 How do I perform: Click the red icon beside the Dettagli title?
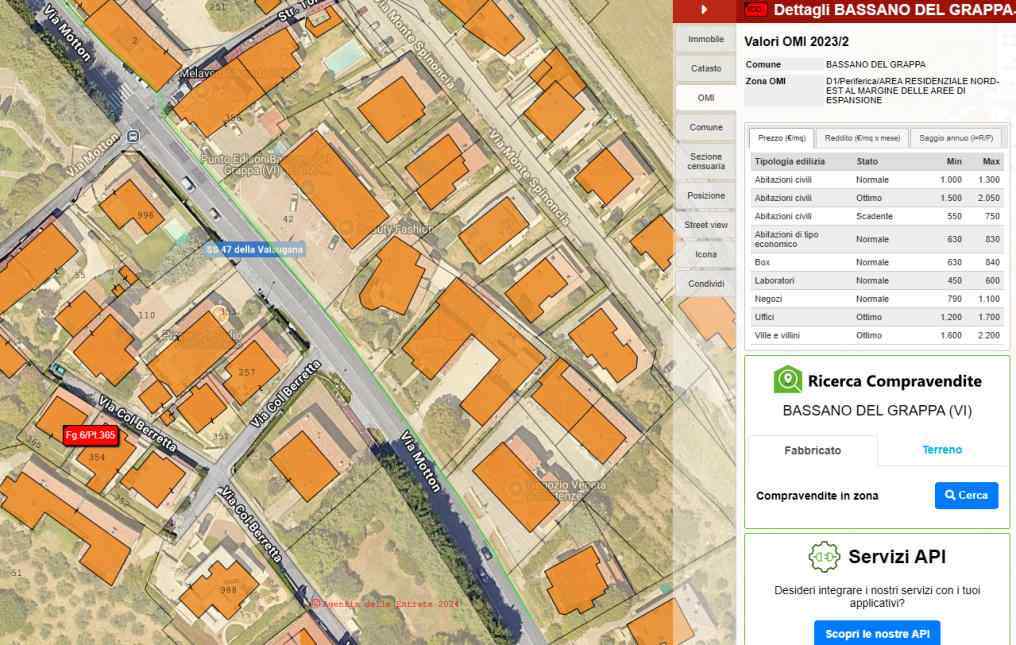tap(757, 10)
